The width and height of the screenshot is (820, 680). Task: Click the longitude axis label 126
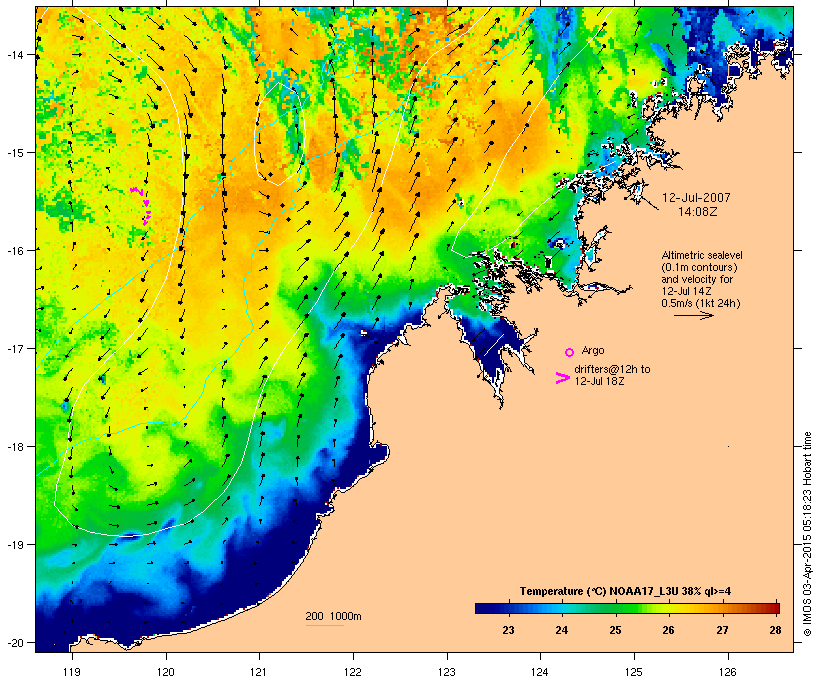(727, 672)
